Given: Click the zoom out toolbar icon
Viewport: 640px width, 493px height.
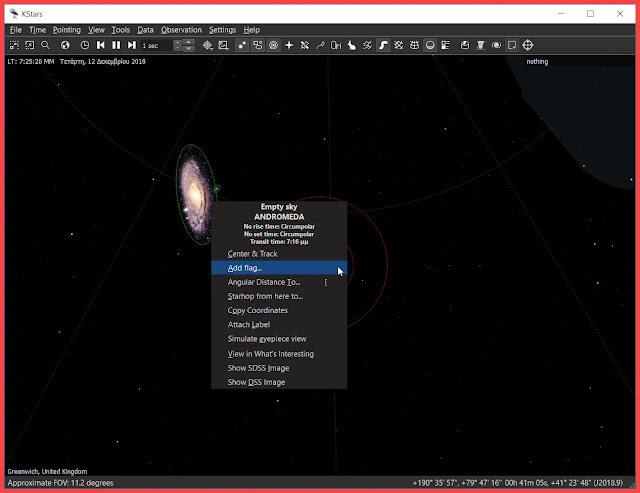Looking at the screenshot, I should click(x=30, y=45).
